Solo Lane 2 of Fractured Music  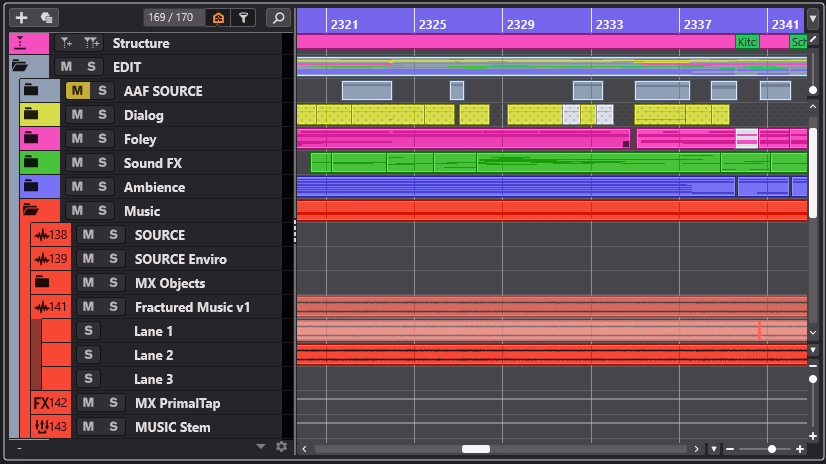pos(88,355)
